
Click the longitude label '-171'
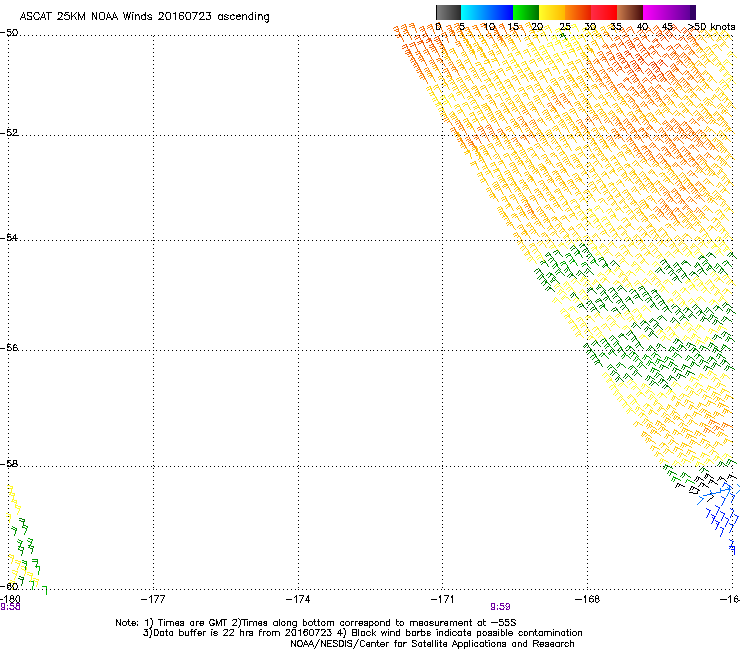[443, 599]
